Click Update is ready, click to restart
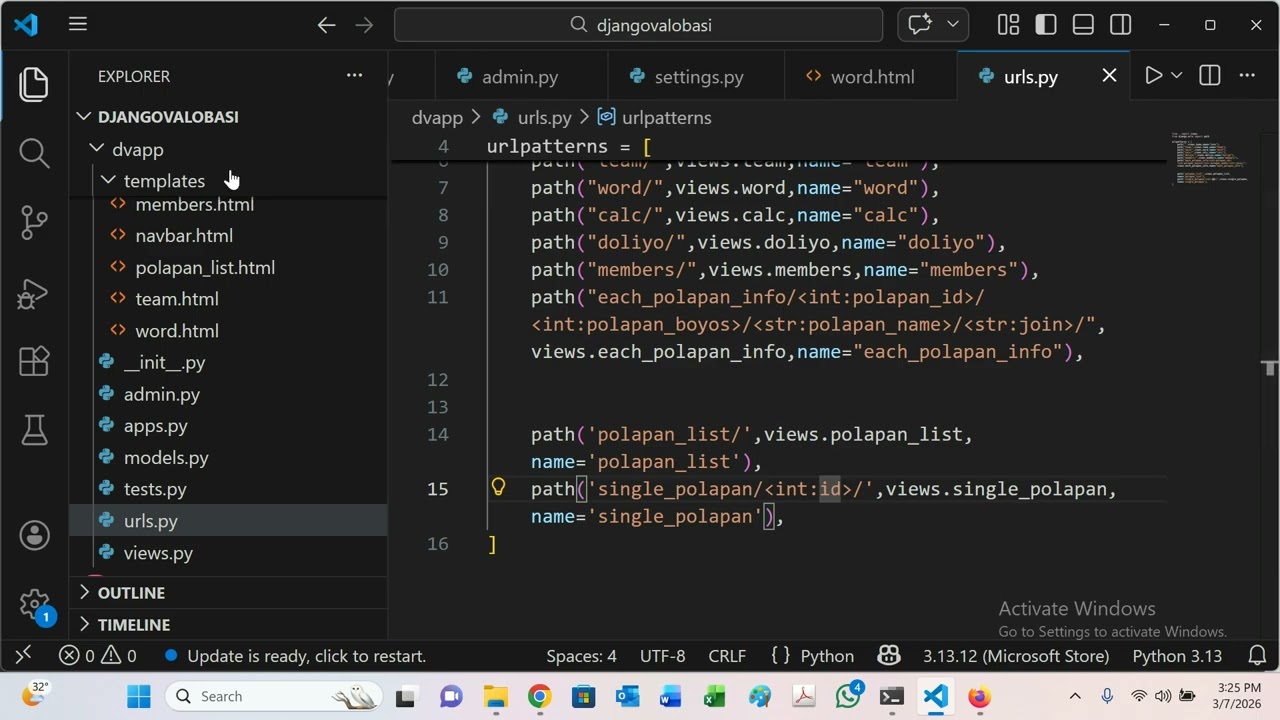Viewport: 1280px width, 720px height. tap(295, 656)
